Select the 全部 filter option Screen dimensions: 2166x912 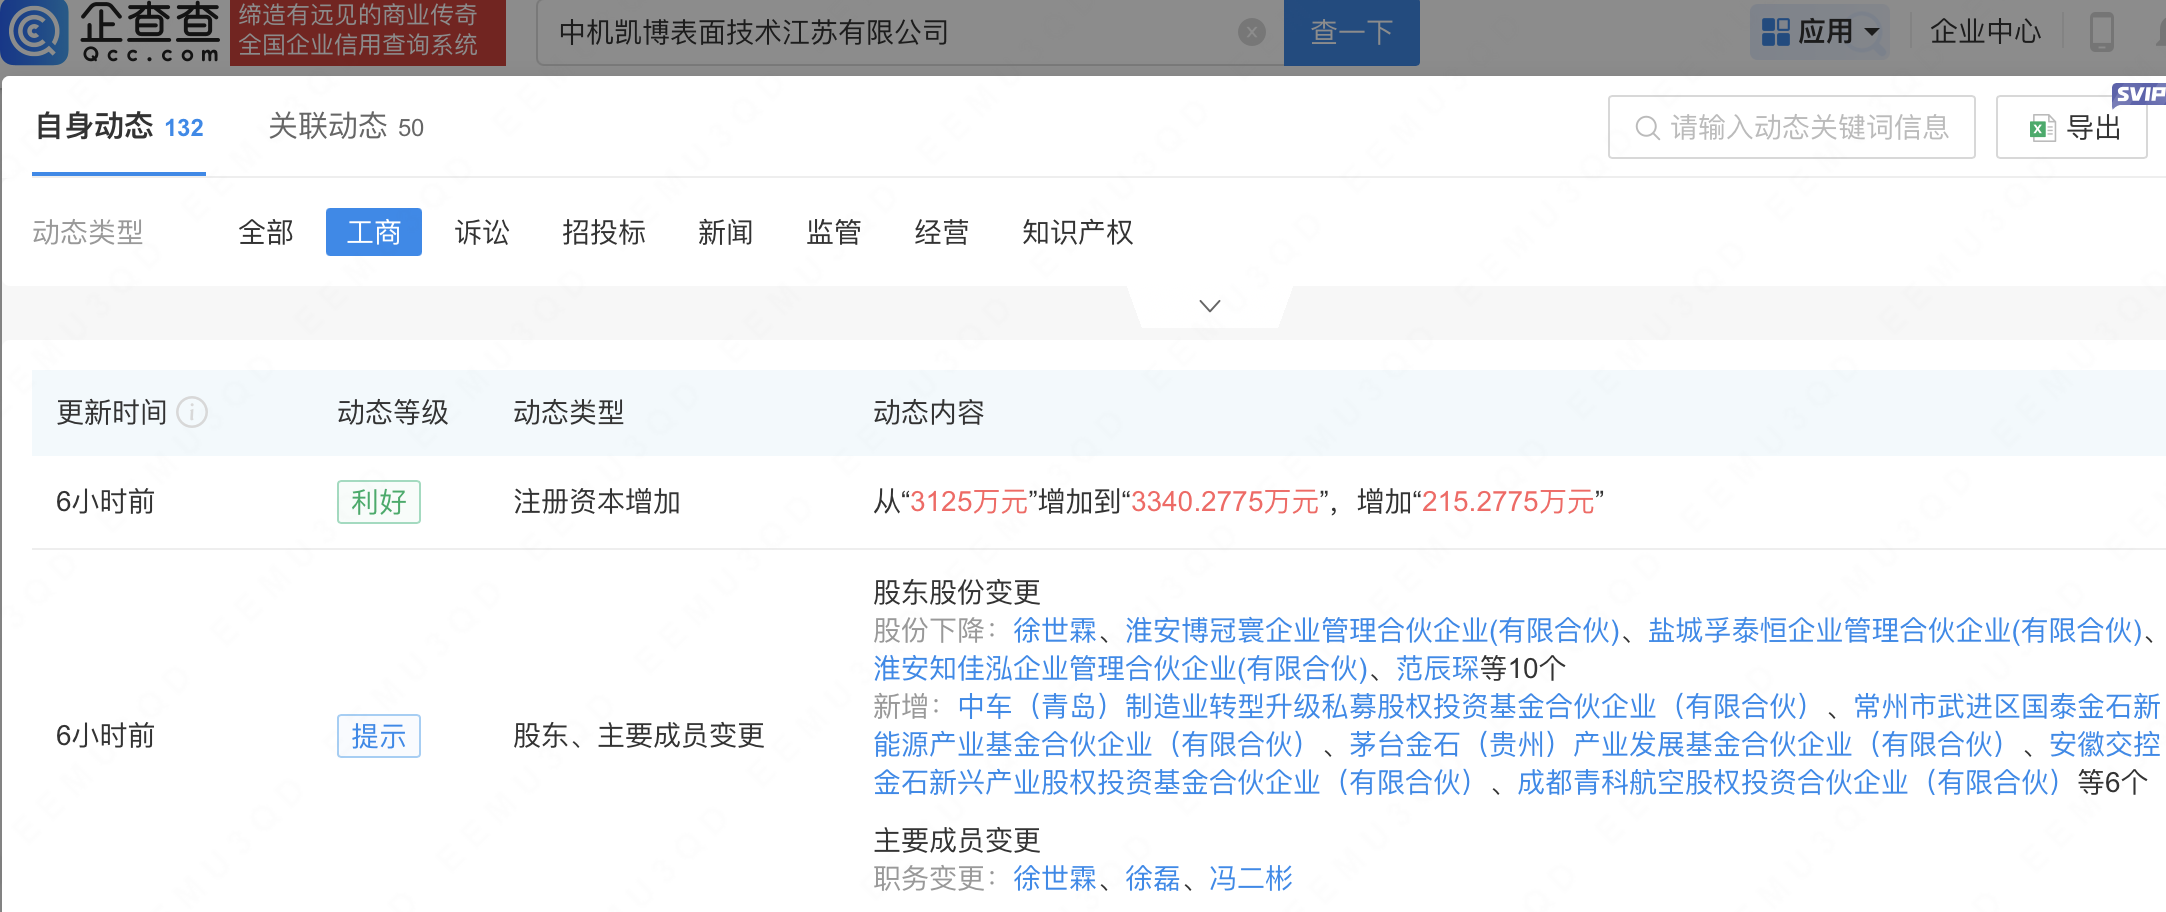click(266, 233)
